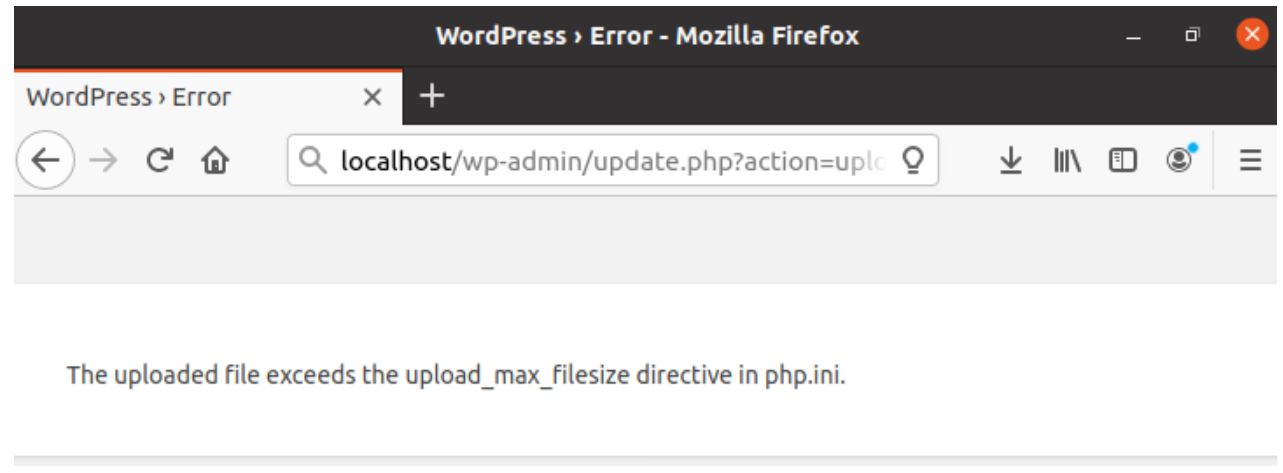Restore down the Firefox window

point(1191,37)
